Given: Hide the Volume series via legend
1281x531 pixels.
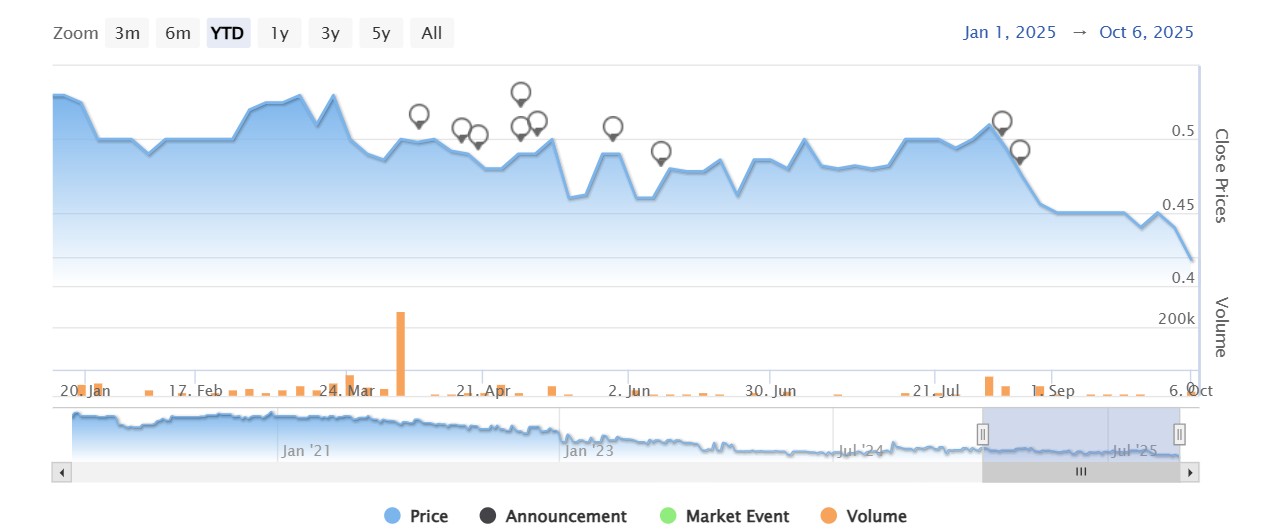Looking at the screenshot, I should pyautogui.click(x=863, y=516).
